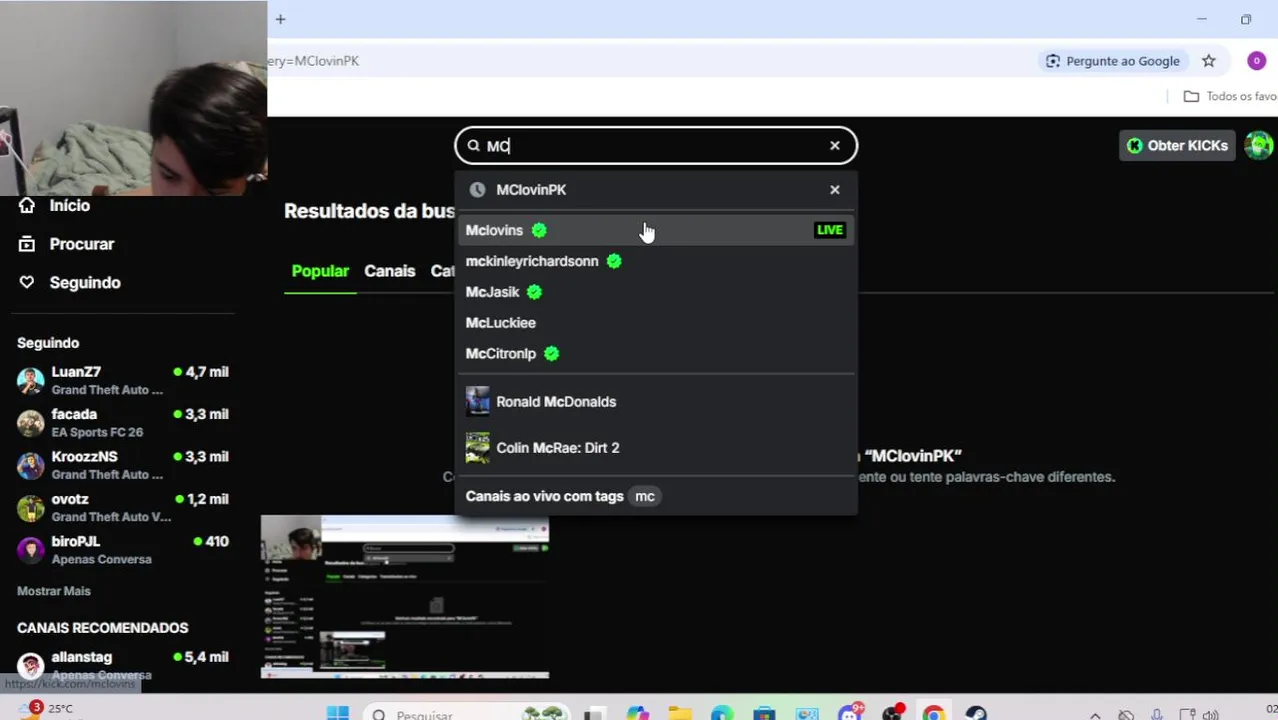Screen dimensions: 1278x720
Task: Click the Ronald McDonalds category thumbnail
Action: [478, 402]
